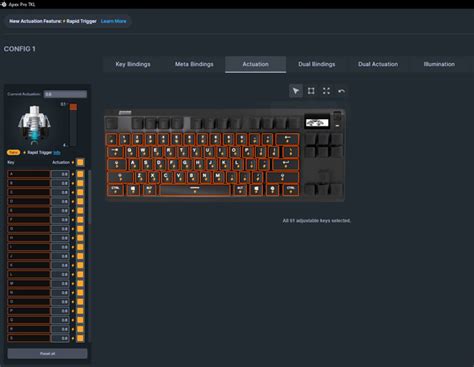Click the Current Actuation value field
474x367 pixels.
(x=65, y=94)
